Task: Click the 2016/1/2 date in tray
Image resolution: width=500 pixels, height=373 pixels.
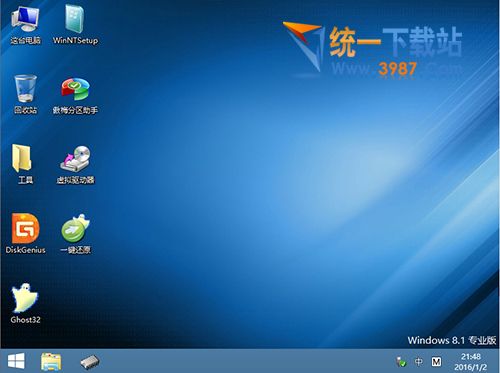Action: (471, 367)
